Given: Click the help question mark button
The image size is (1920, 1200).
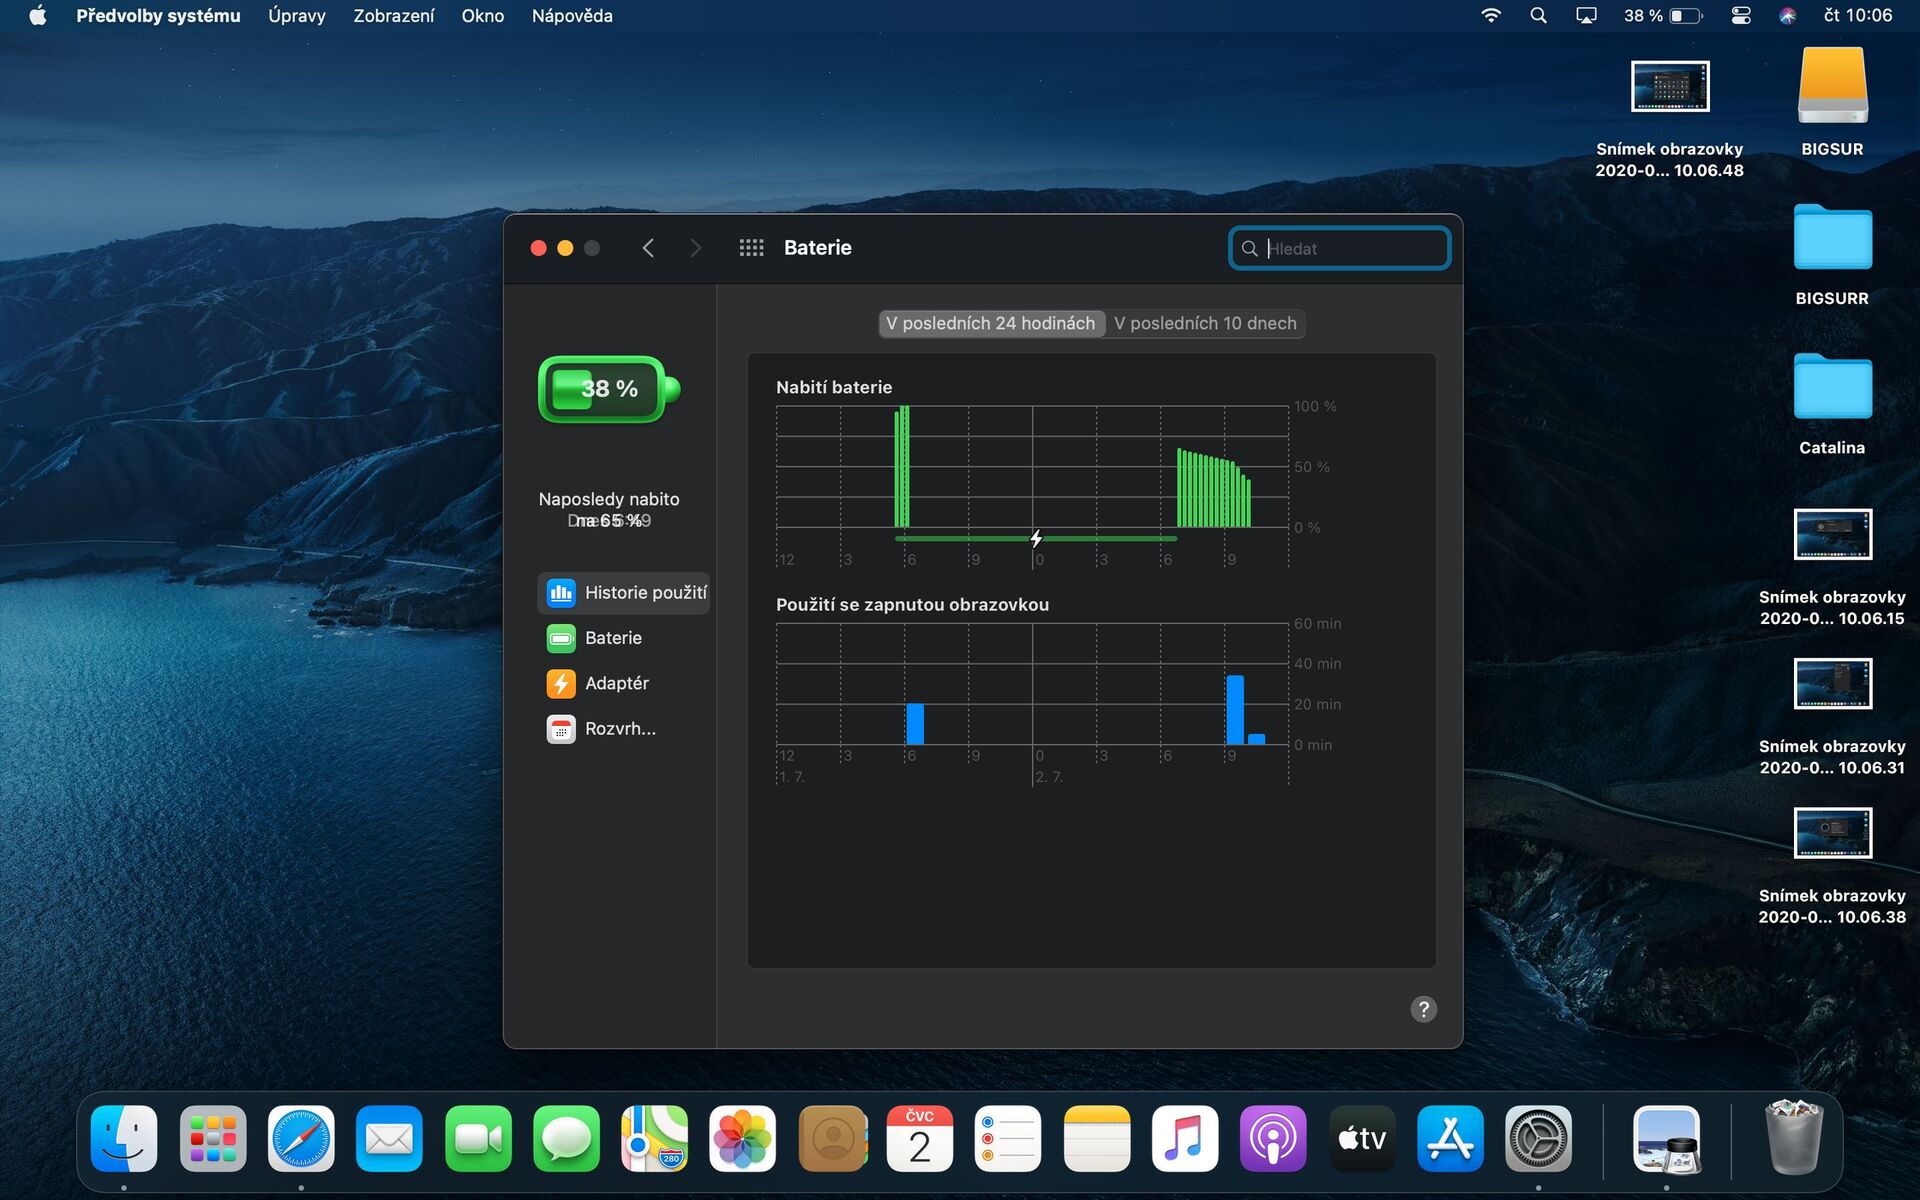Looking at the screenshot, I should [1423, 1009].
